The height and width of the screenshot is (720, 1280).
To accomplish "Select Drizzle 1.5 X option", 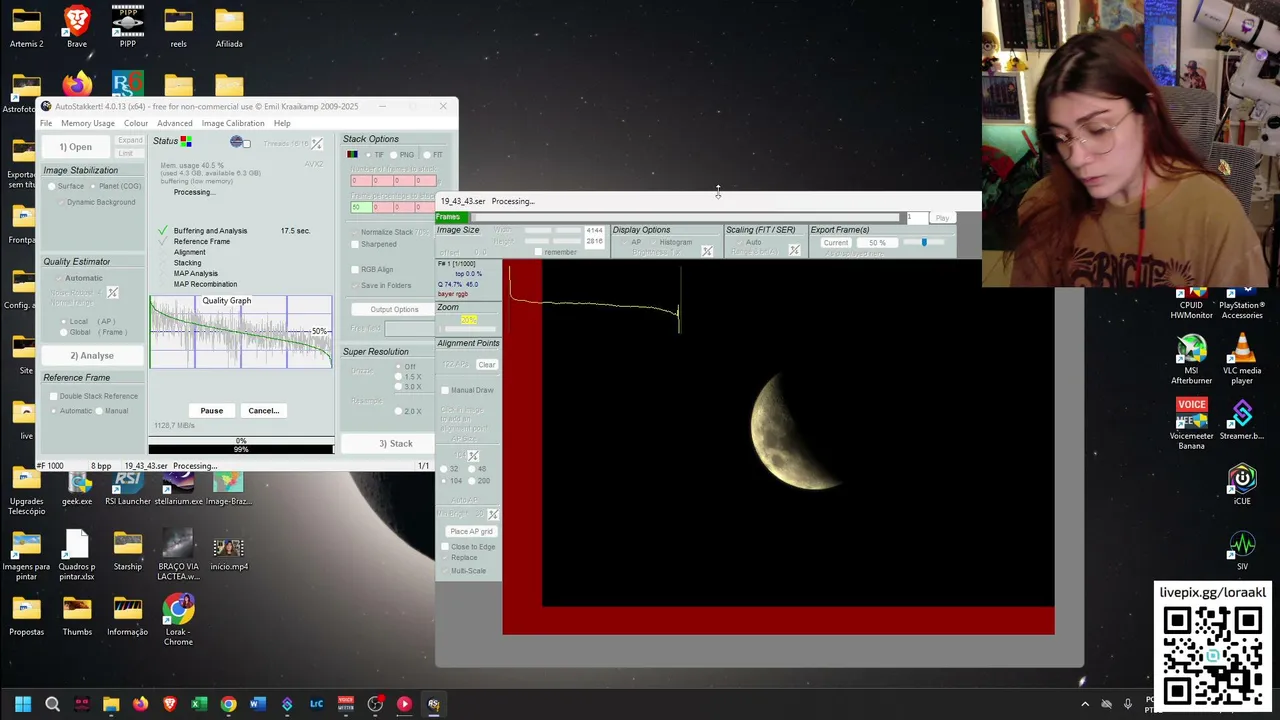I will coord(399,377).
